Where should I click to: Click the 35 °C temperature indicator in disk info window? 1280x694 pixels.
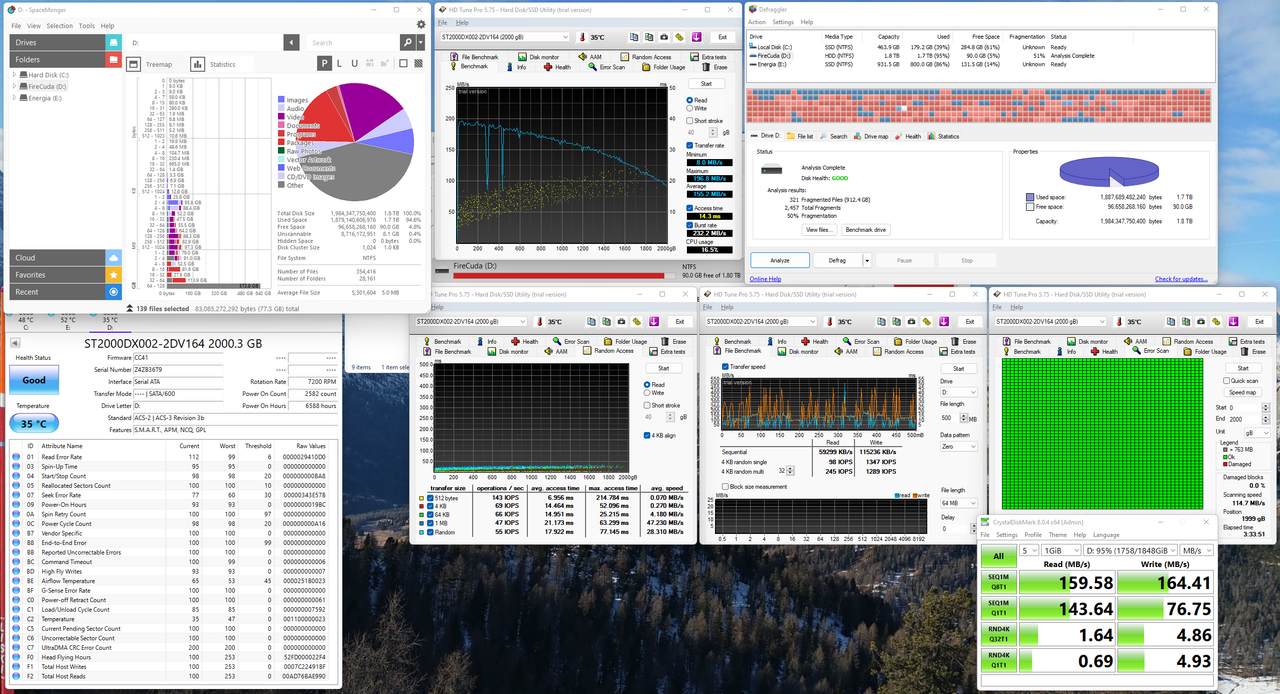click(x=34, y=423)
